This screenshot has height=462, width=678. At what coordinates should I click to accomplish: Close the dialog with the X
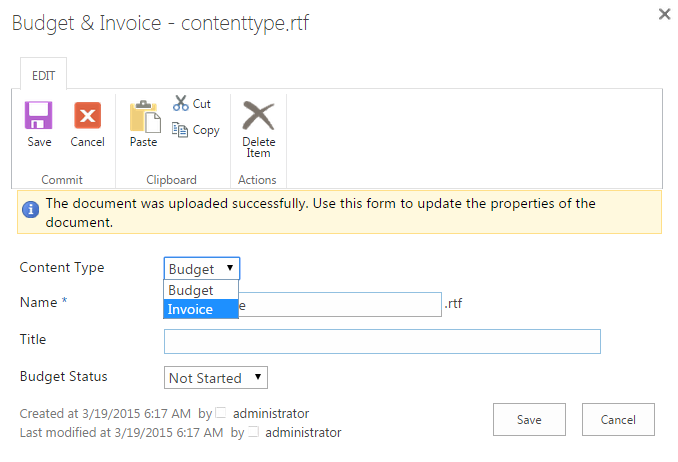(664, 15)
